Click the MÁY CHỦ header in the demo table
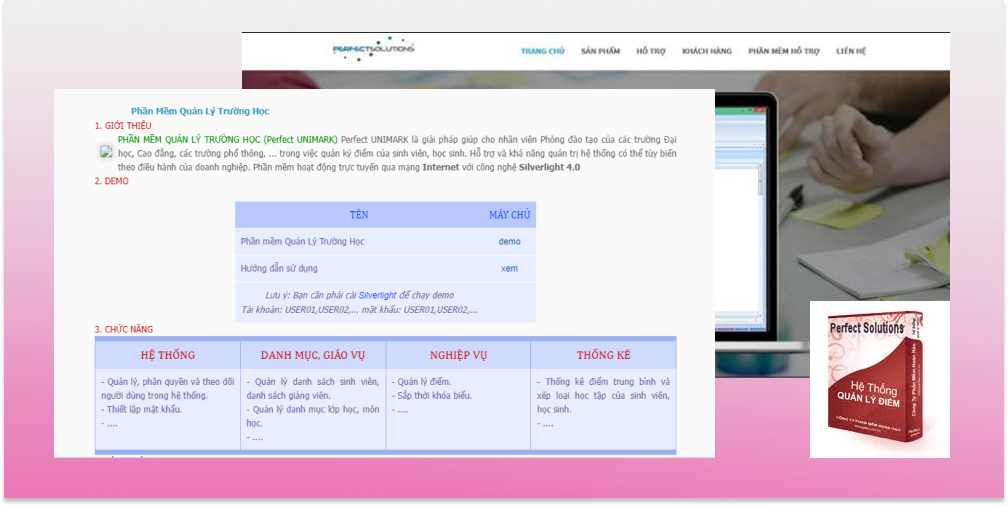This screenshot has height=506, width=1008. (x=509, y=215)
